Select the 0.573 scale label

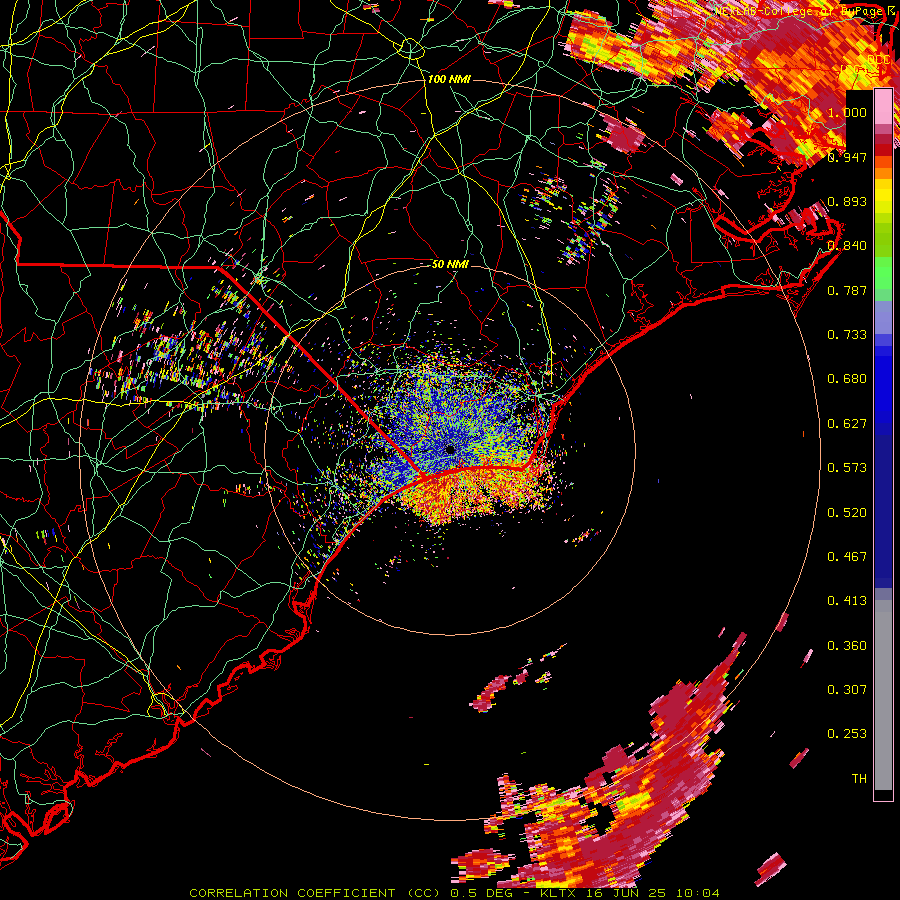coord(847,468)
